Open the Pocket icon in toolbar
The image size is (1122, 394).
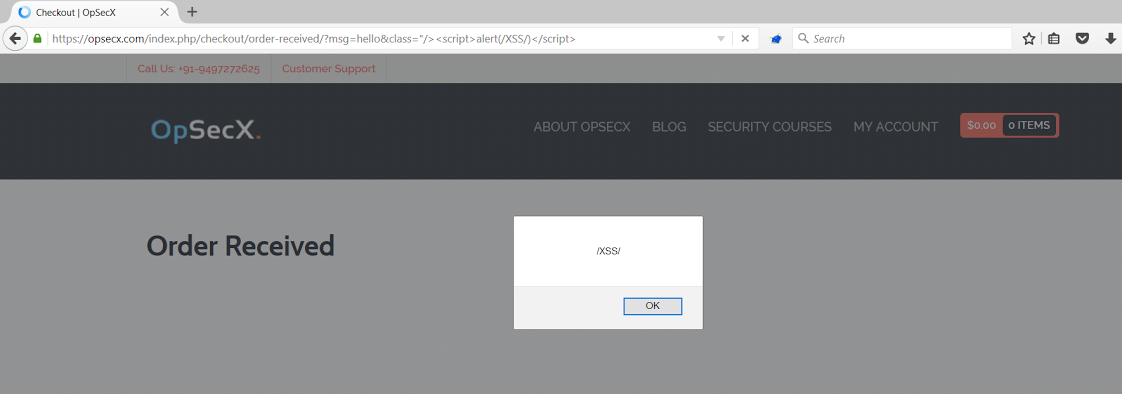pyautogui.click(x=1083, y=39)
